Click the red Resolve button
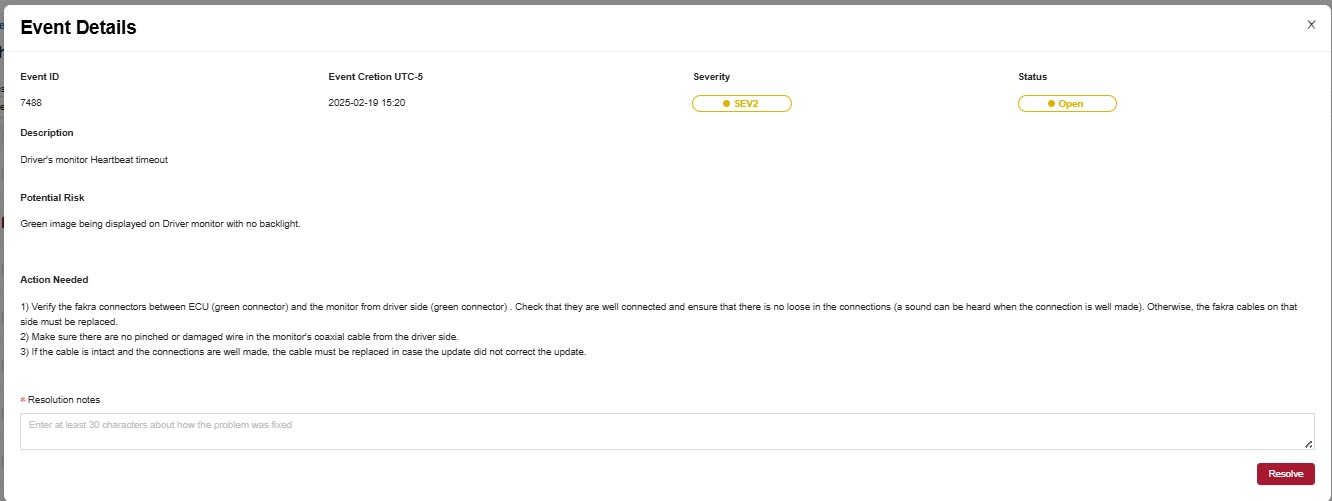The height and width of the screenshot is (501, 1332). click(1285, 474)
